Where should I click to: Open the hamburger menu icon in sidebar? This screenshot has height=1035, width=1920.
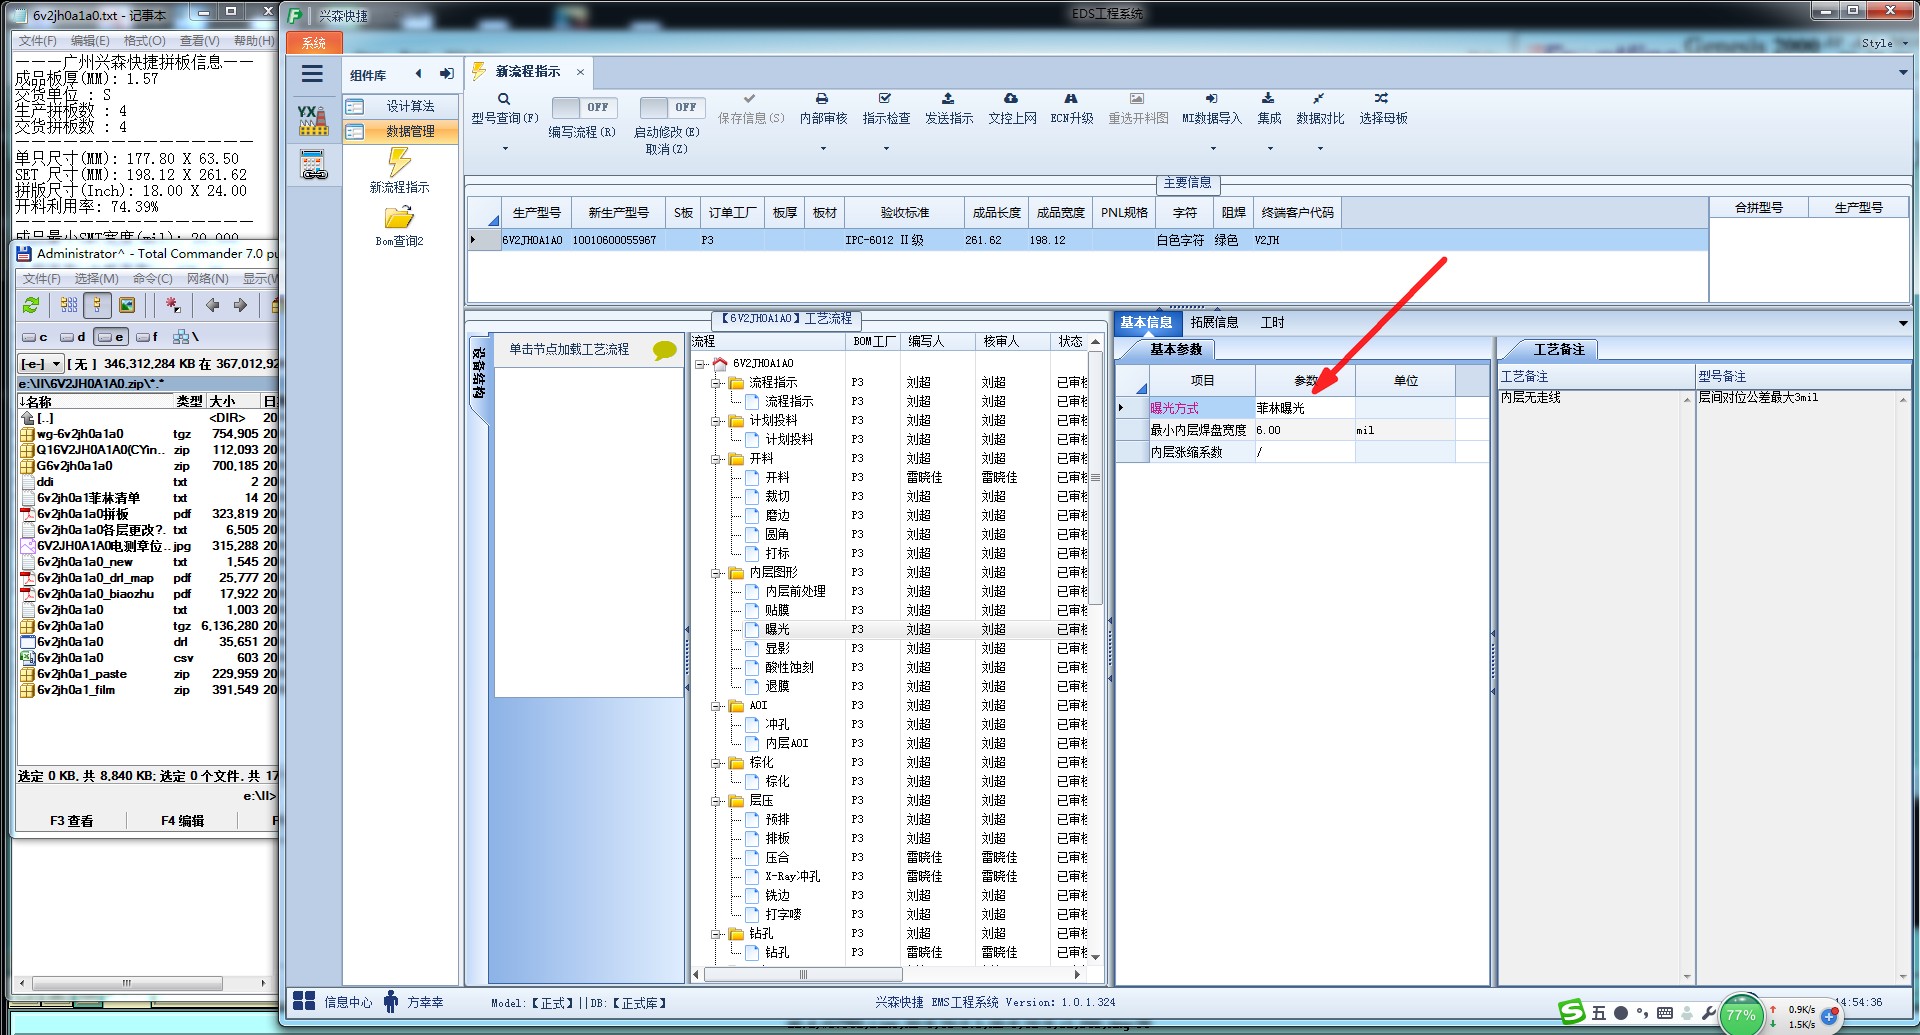point(312,74)
